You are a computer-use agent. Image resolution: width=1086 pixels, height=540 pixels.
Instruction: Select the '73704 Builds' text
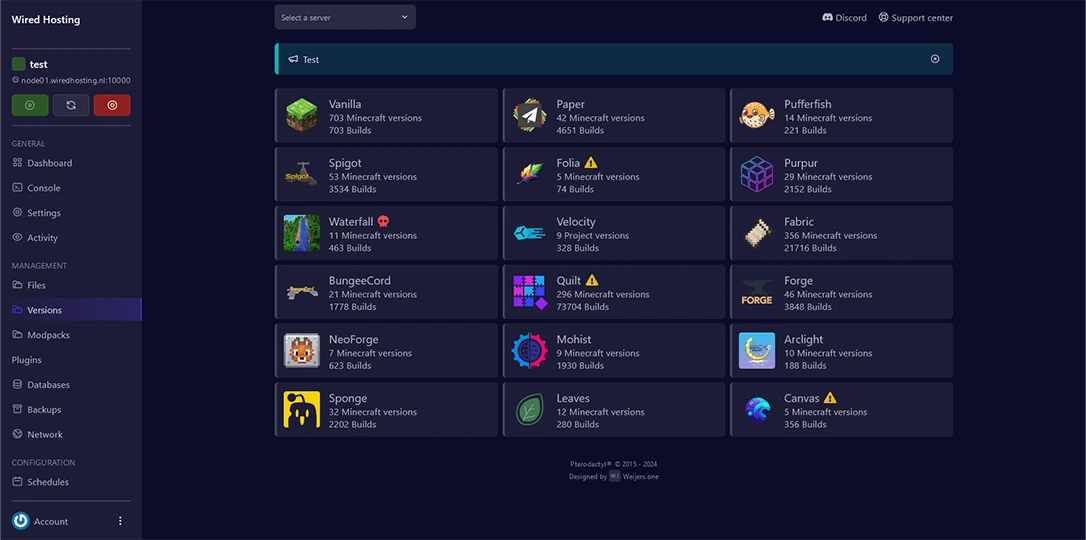tap(580, 307)
